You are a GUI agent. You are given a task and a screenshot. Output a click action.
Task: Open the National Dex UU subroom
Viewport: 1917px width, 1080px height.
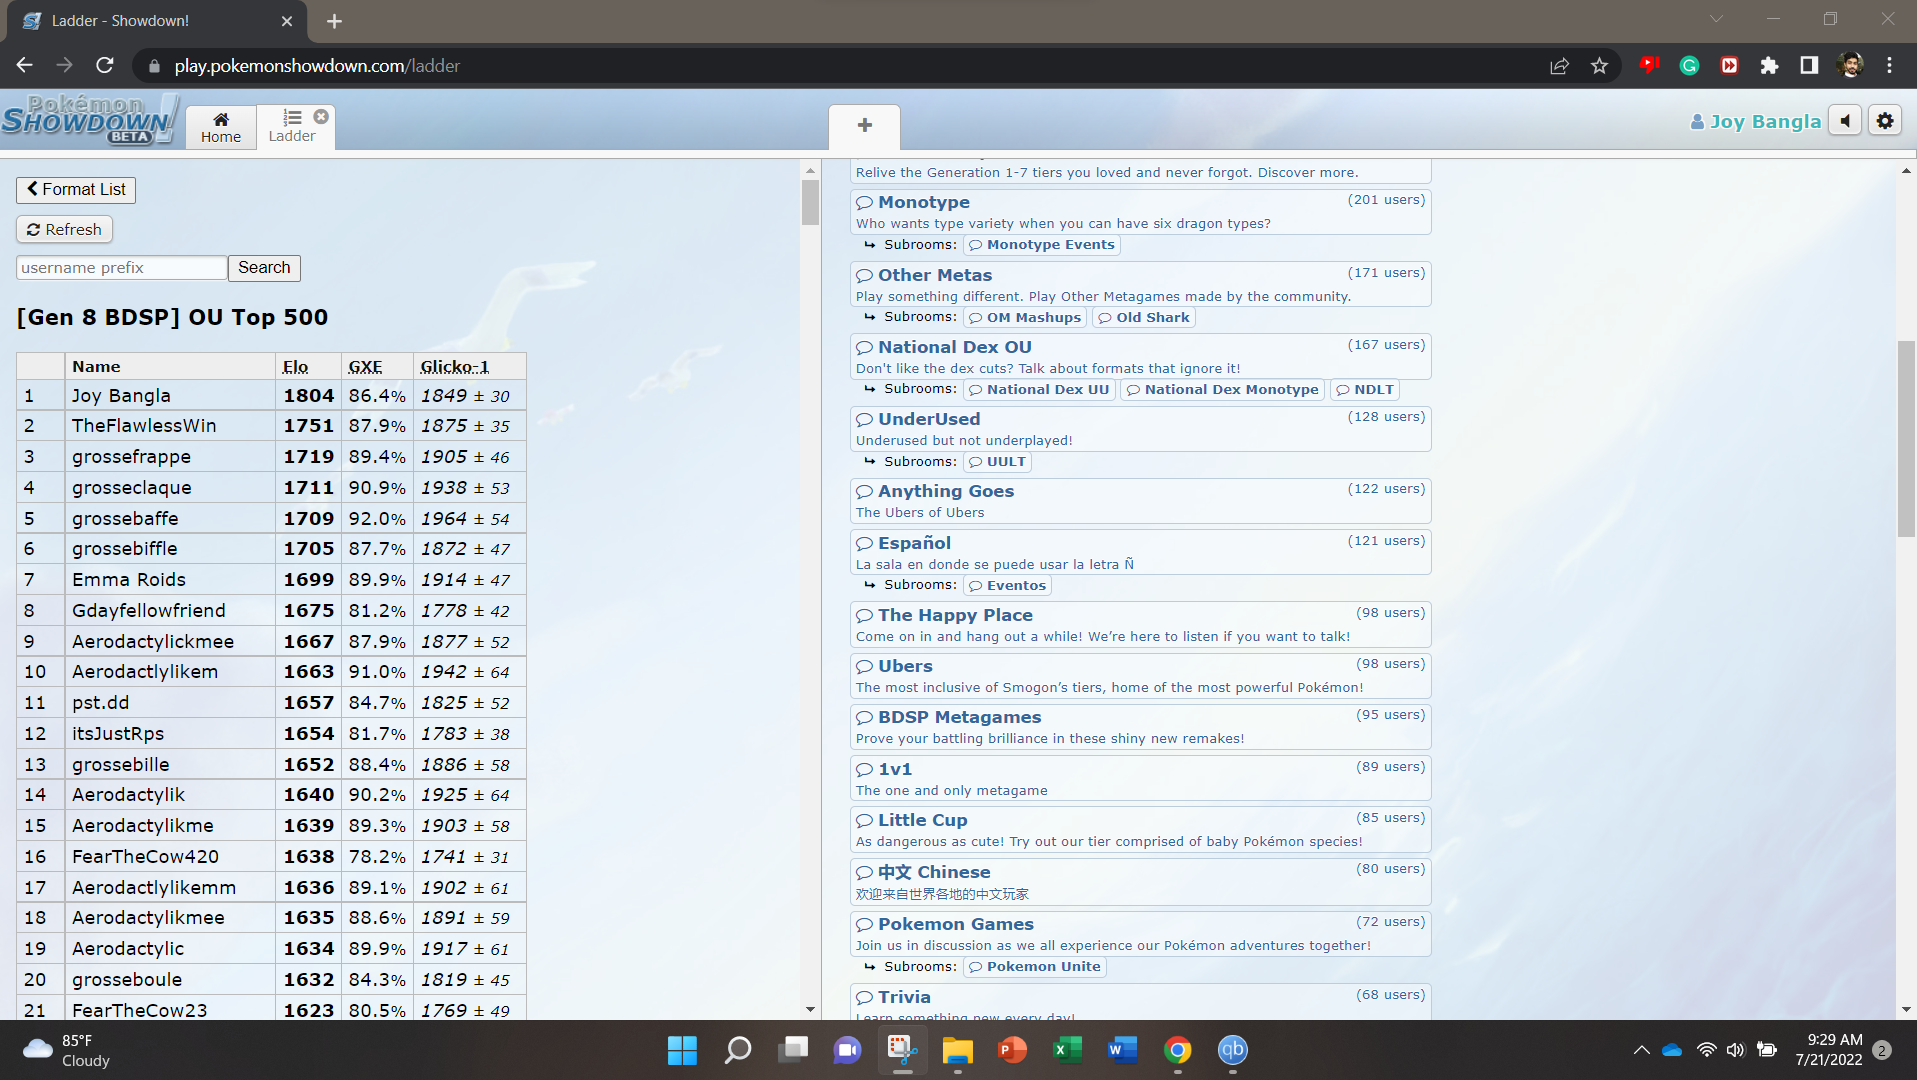(x=1038, y=390)
